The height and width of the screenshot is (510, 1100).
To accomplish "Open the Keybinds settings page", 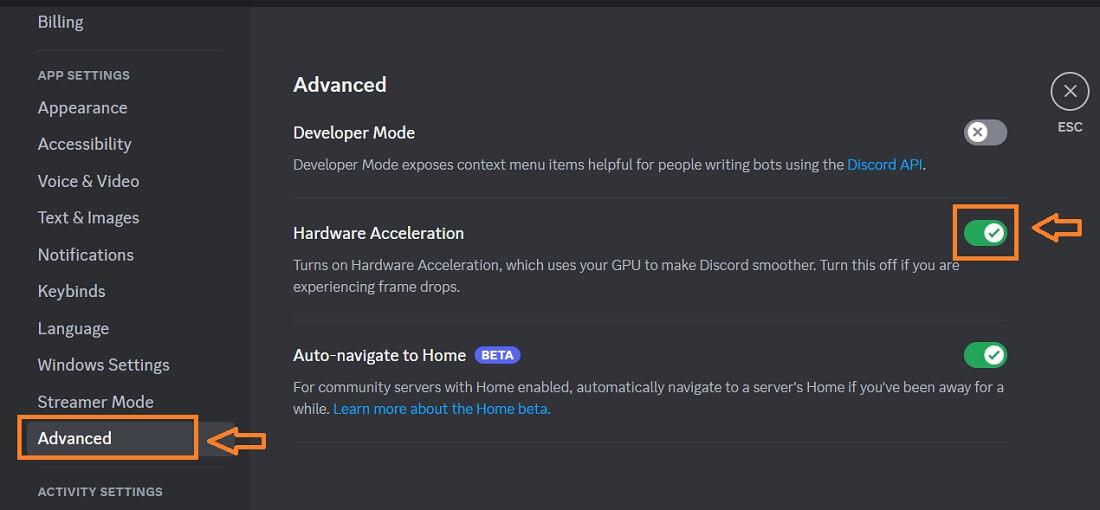I will (x=71, y=291).
